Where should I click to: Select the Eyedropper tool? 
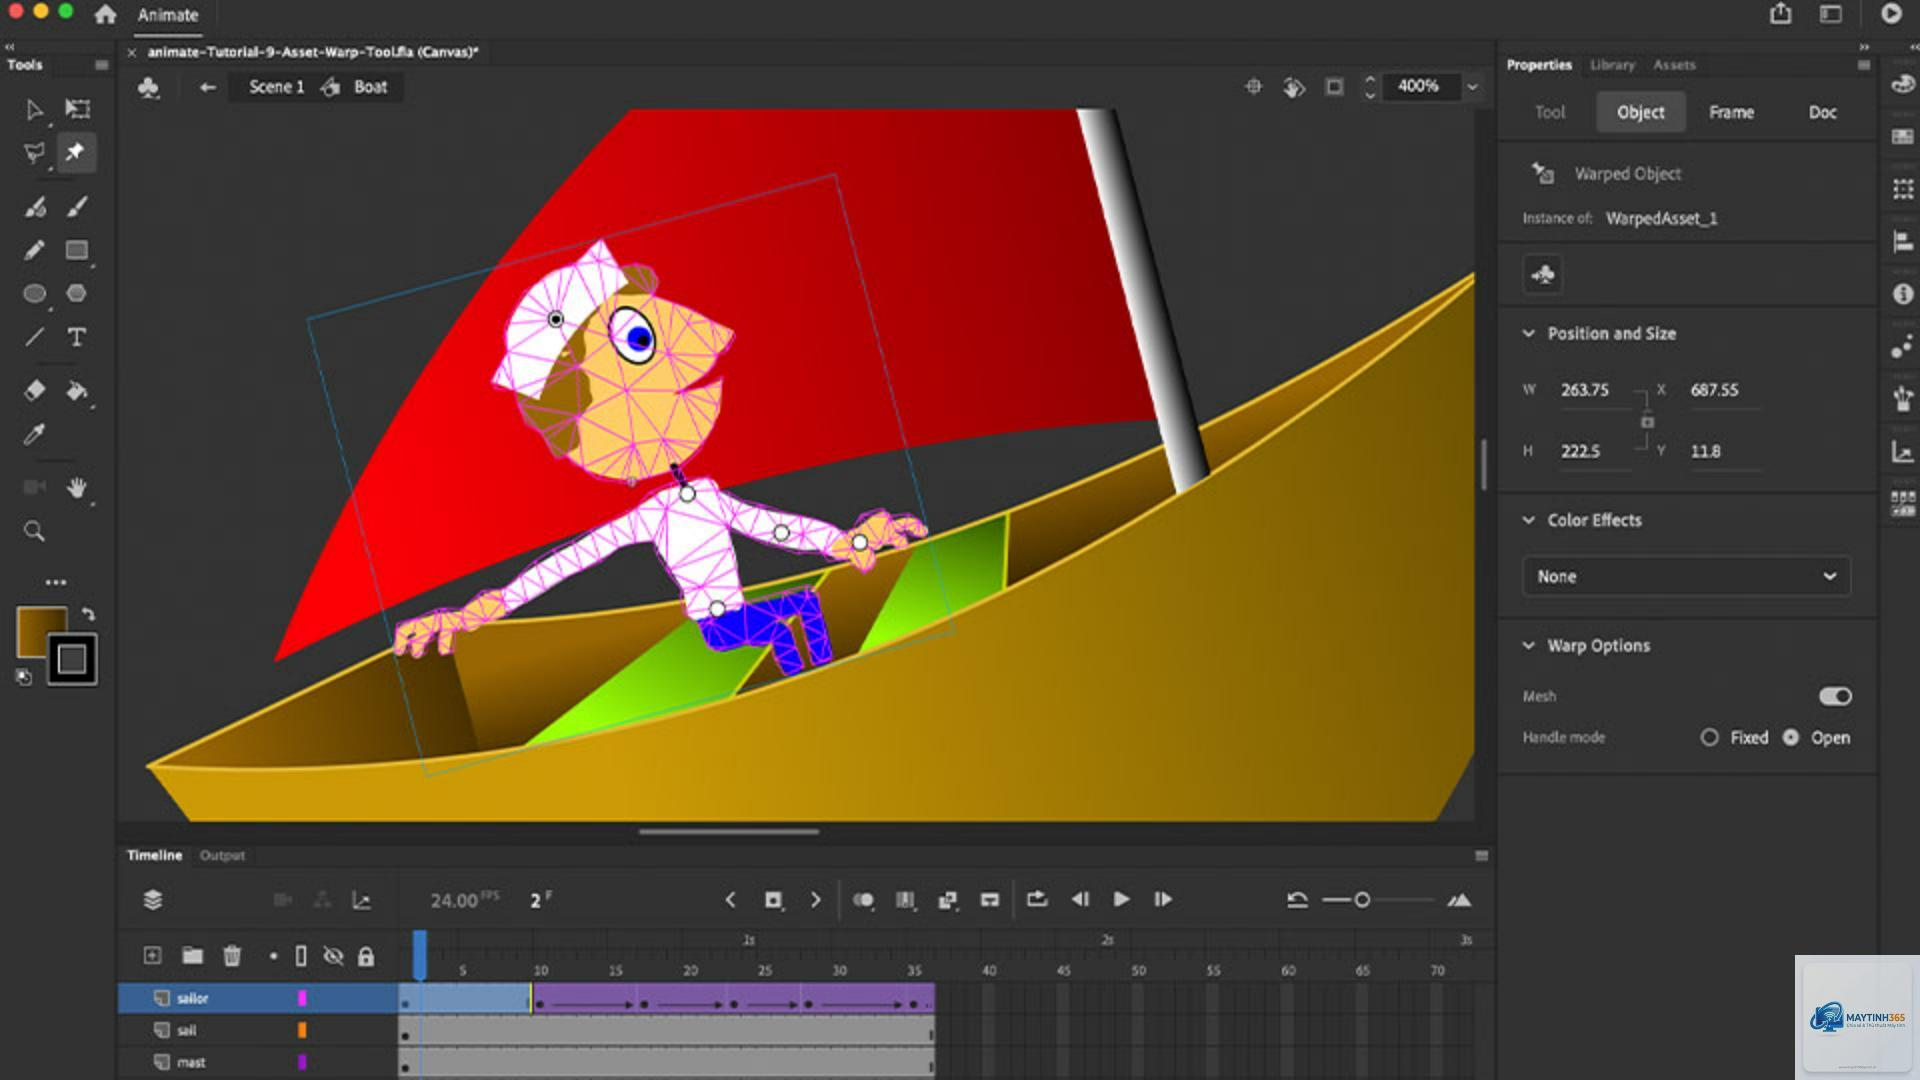[34, 434]
